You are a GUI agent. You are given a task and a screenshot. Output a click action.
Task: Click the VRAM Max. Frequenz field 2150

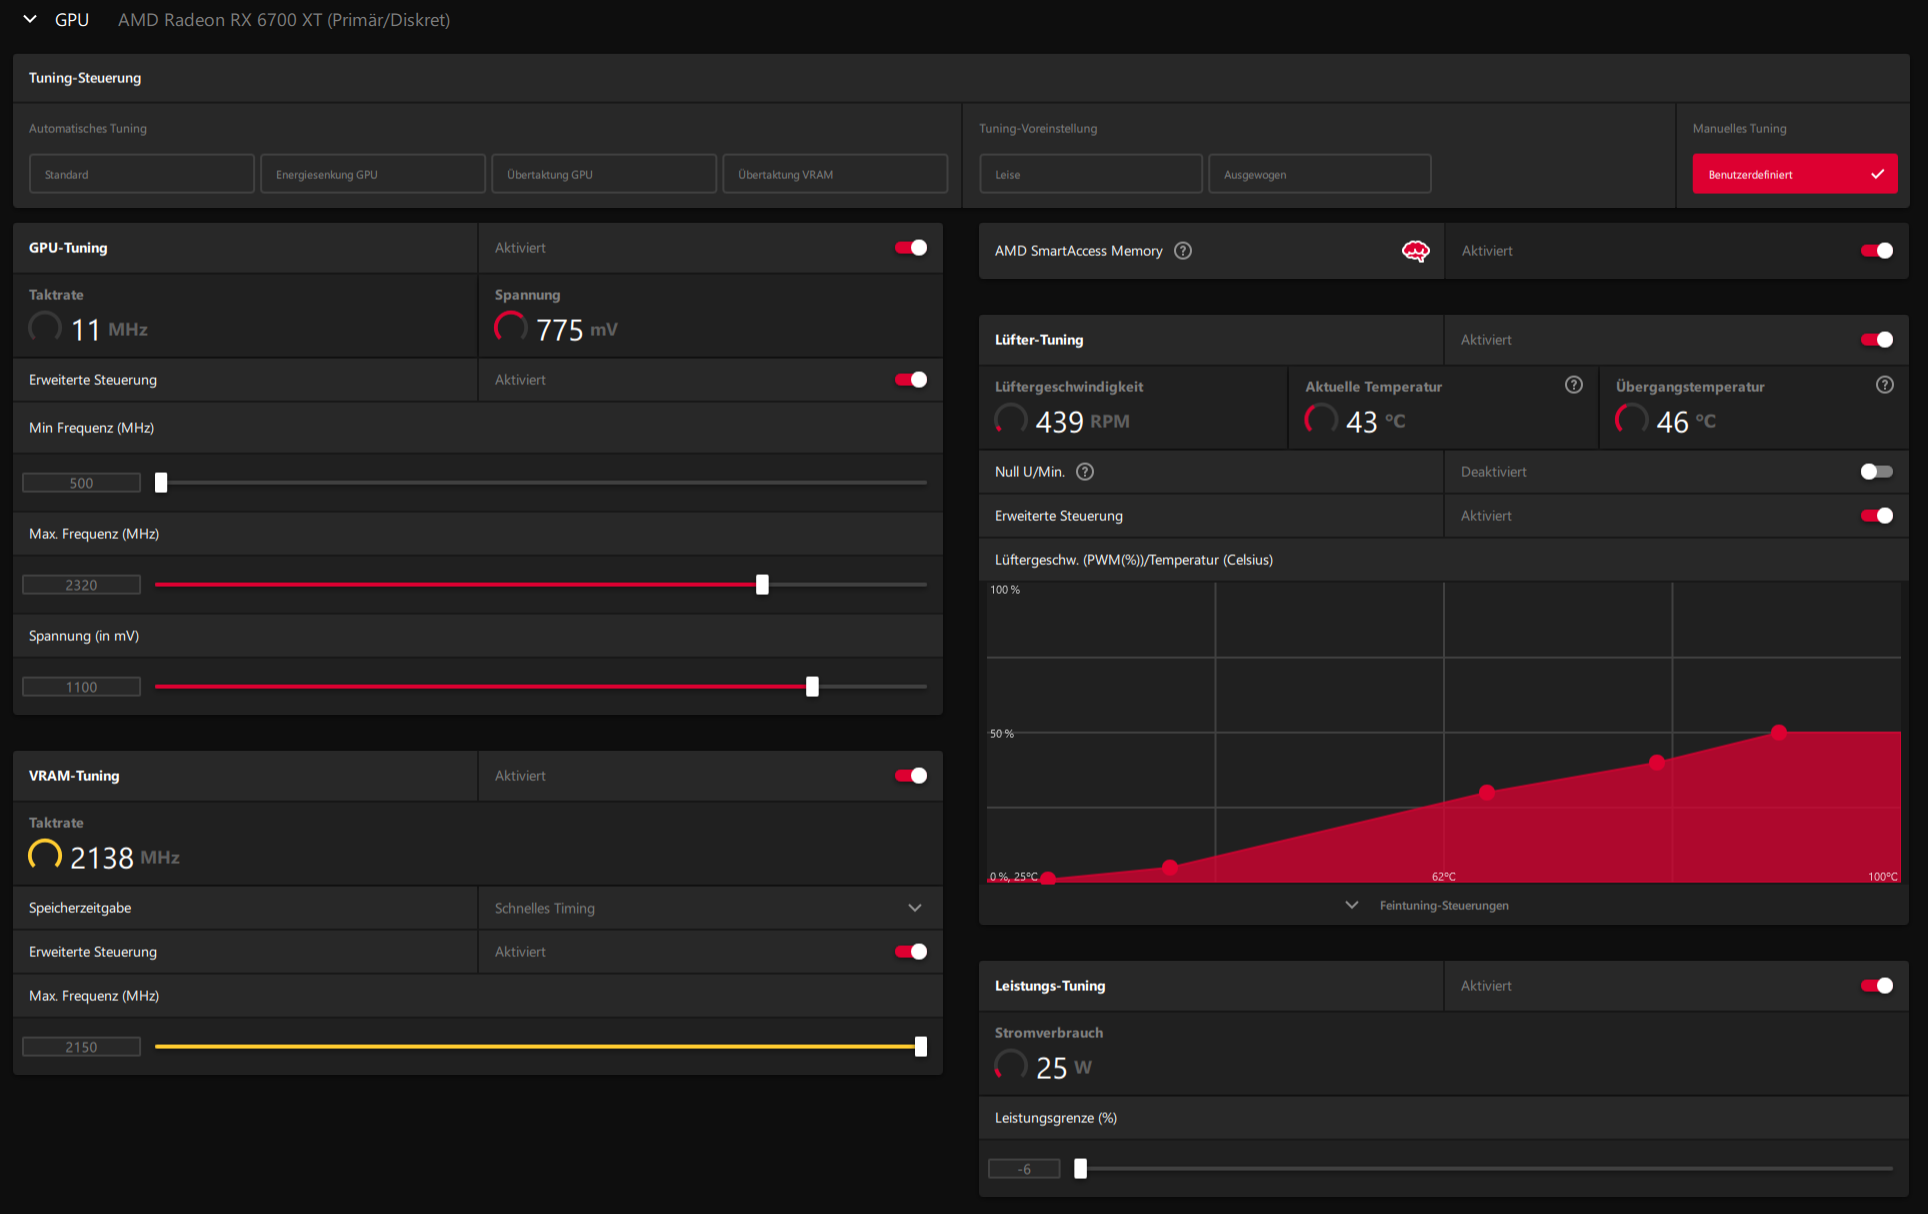(x=81, y=1047)
